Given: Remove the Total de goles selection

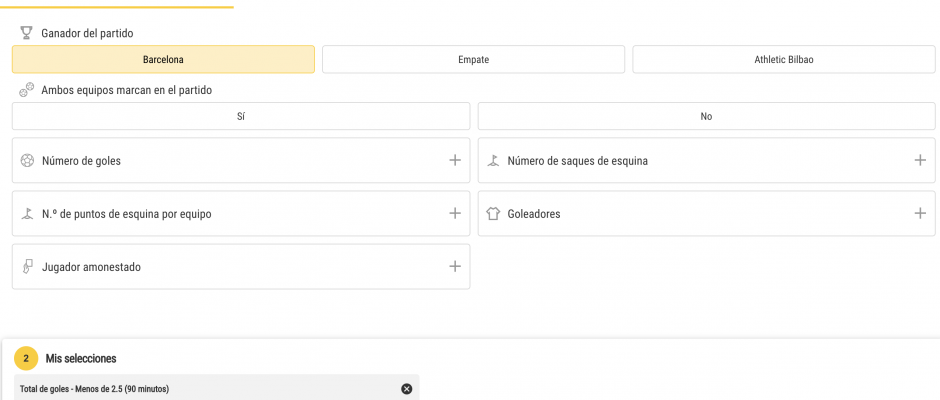Looking at the screenshot, I should [x=406, y=389].
